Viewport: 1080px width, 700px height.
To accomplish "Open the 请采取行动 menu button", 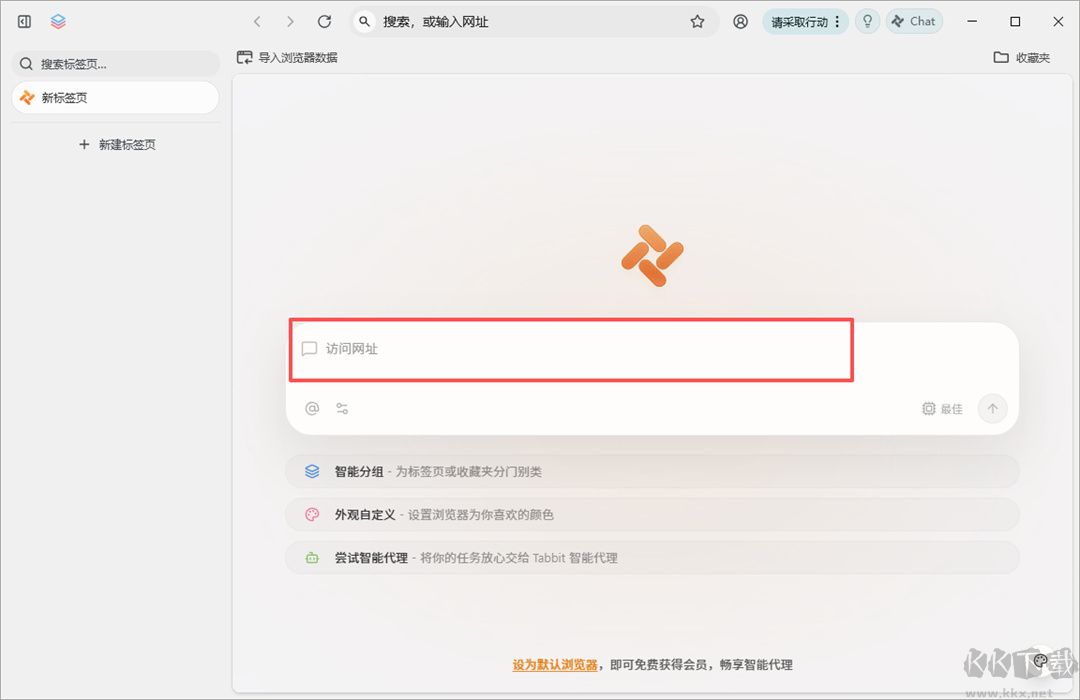I will point(805,22).
